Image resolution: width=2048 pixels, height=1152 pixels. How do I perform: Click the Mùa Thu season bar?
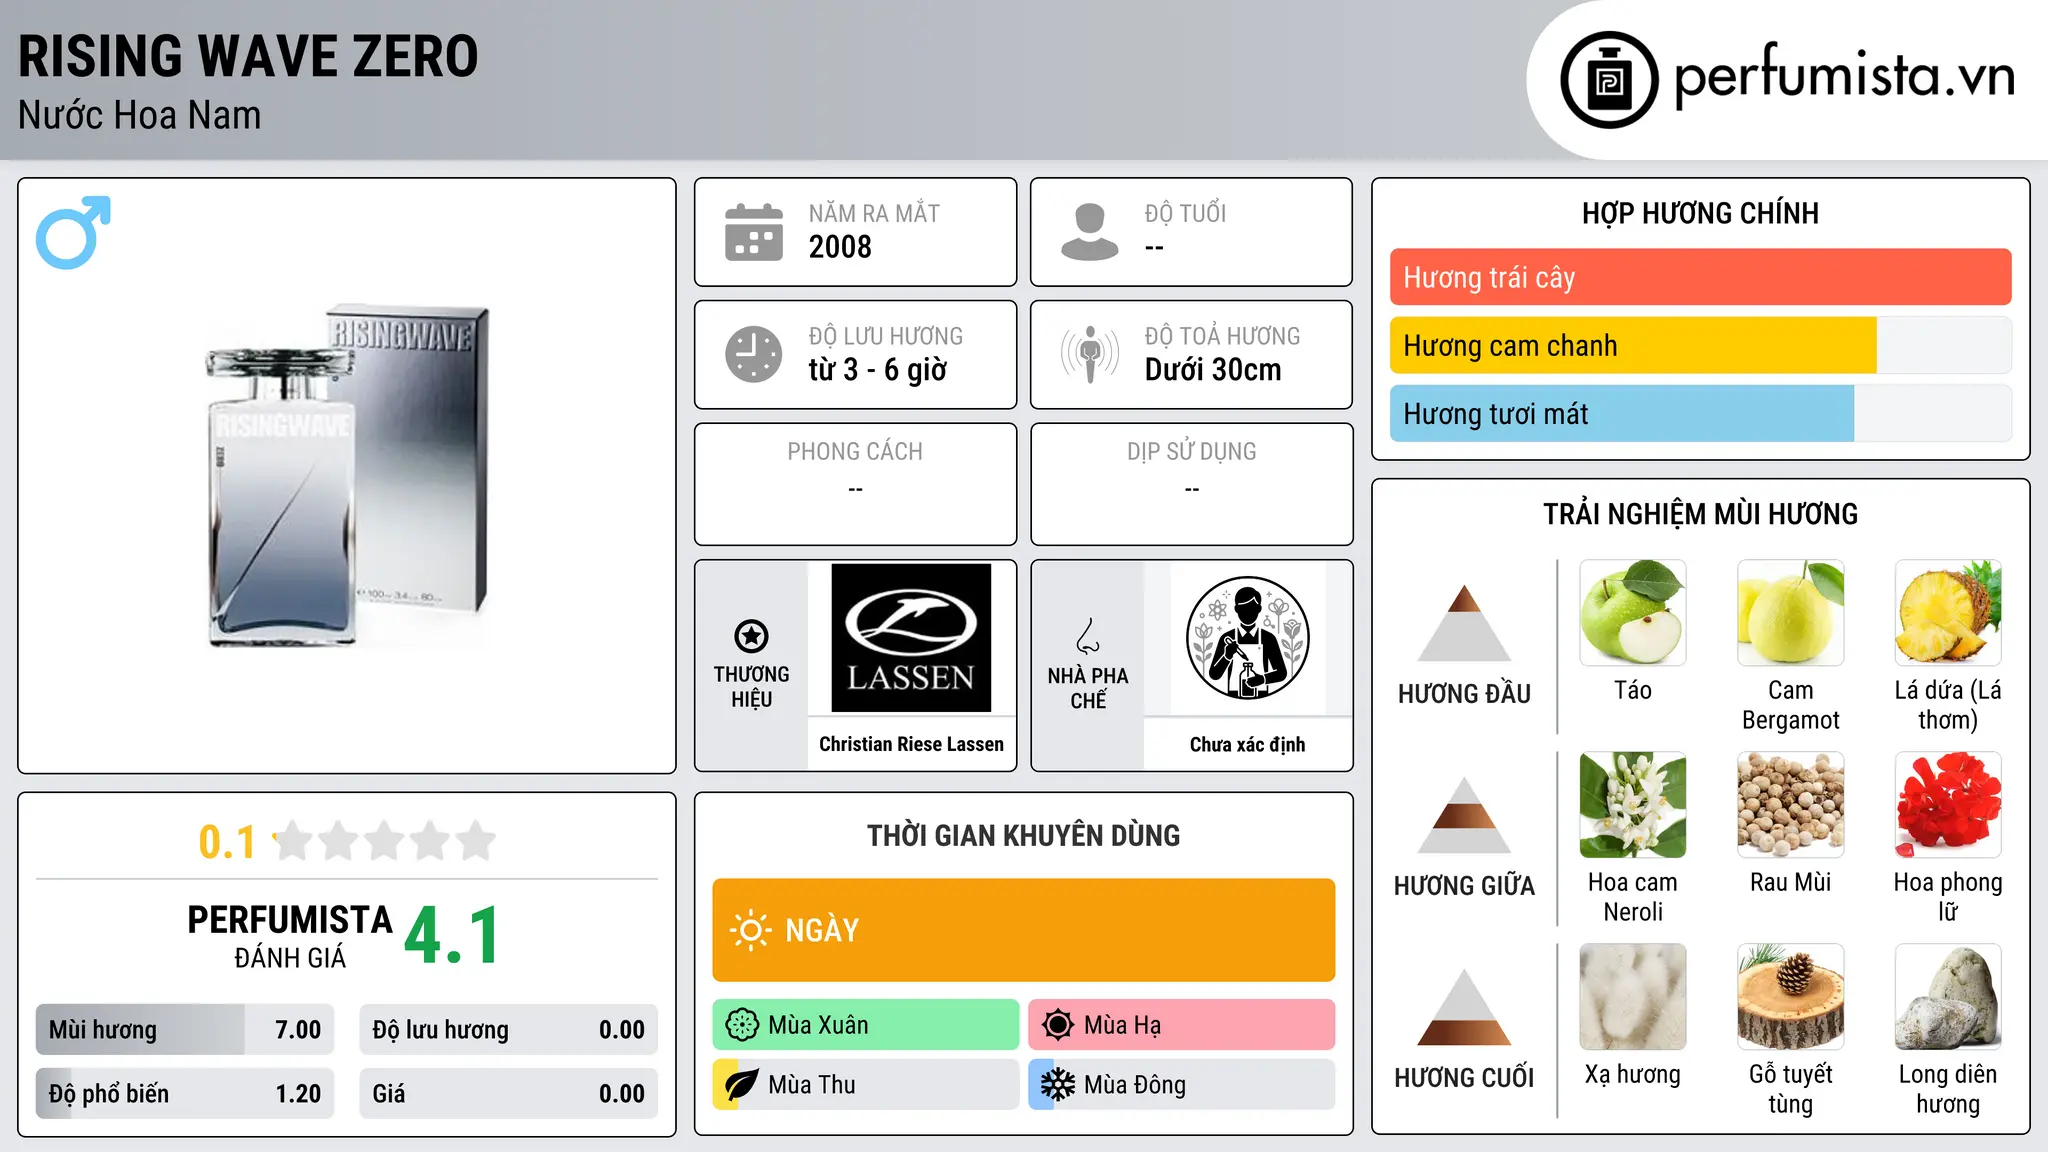[866, 1085]
